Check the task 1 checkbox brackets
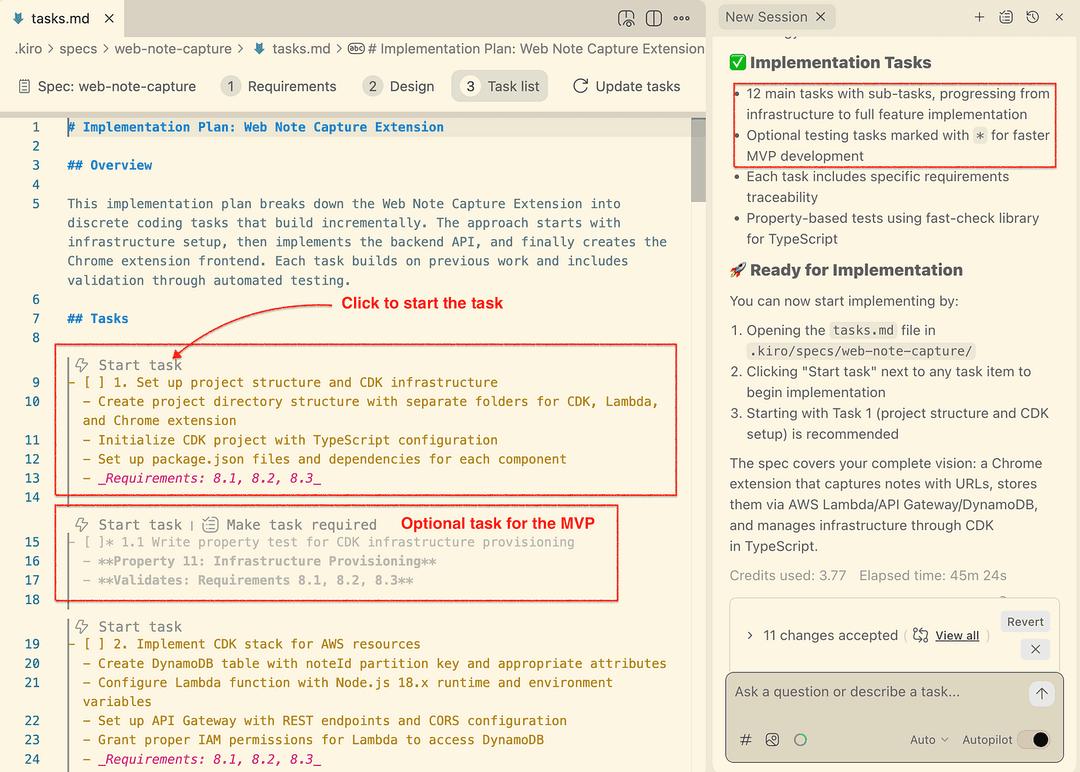This screenshot has height=772, width=1080. coord(94,382)
